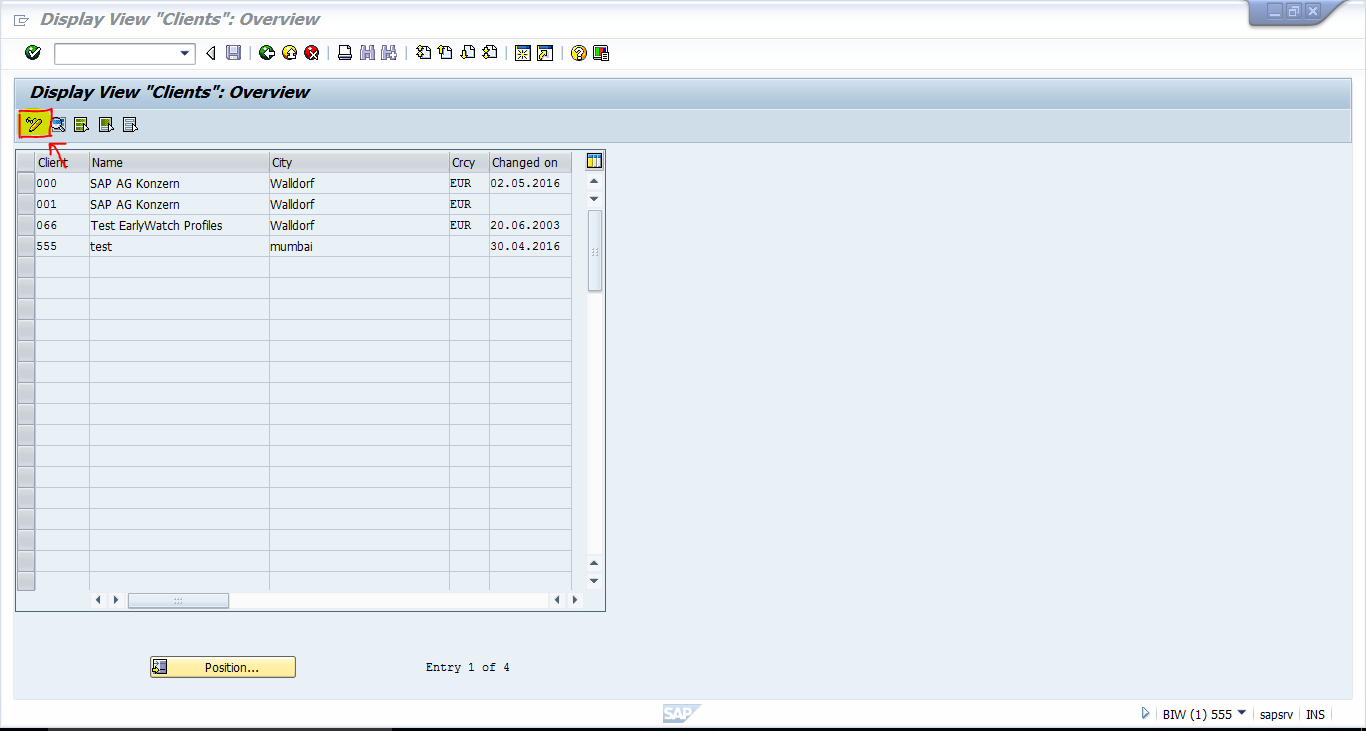Click inside the command input field
Screen dimensions: 1366x731
click(116, 53)
